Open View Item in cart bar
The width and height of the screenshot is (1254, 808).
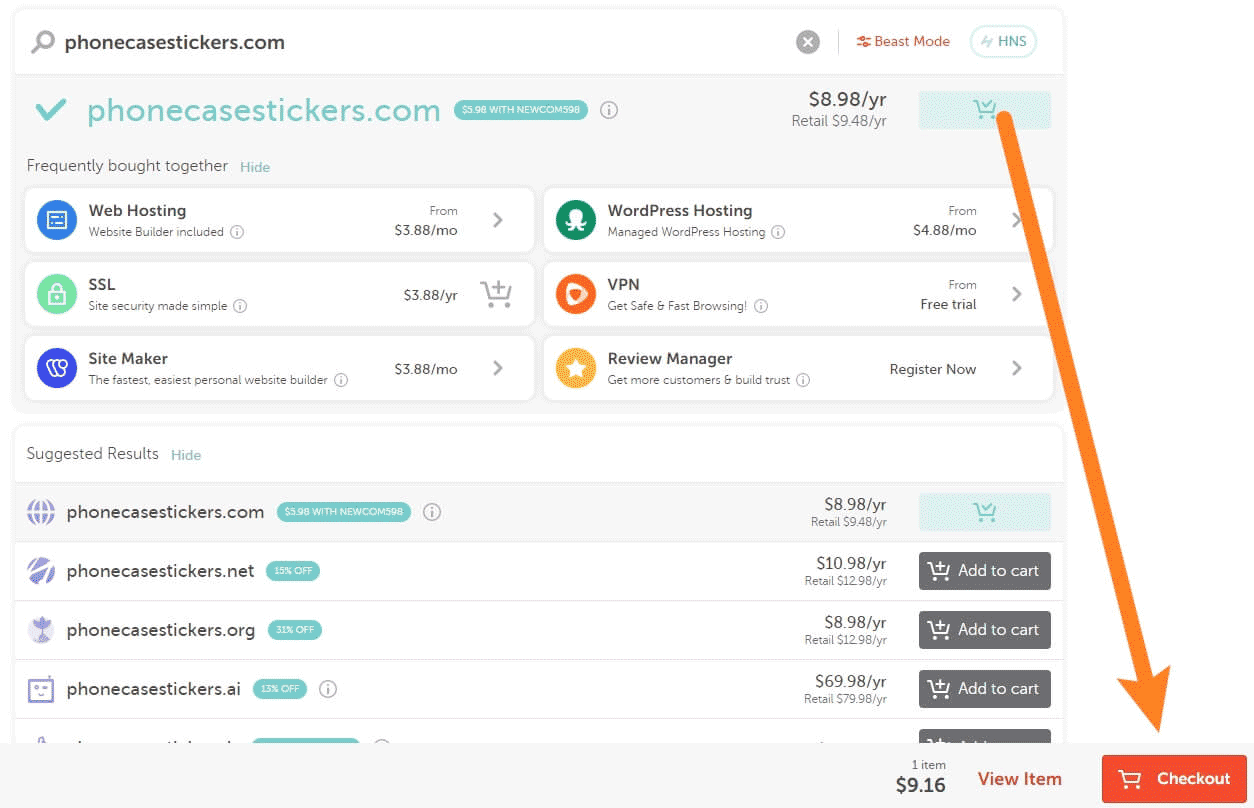(1020, 779)
